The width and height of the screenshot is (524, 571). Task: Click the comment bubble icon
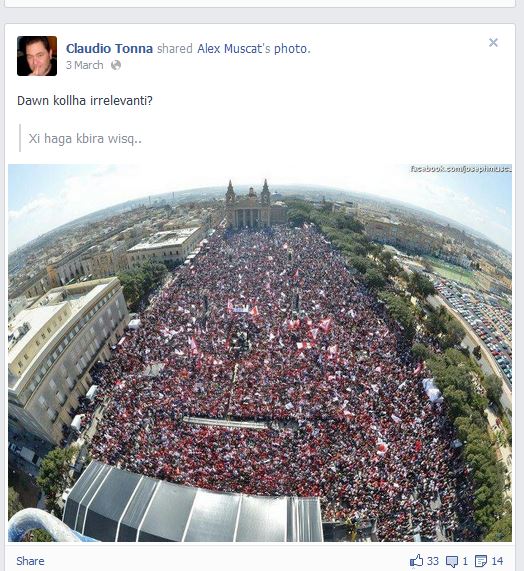(452, 562)
